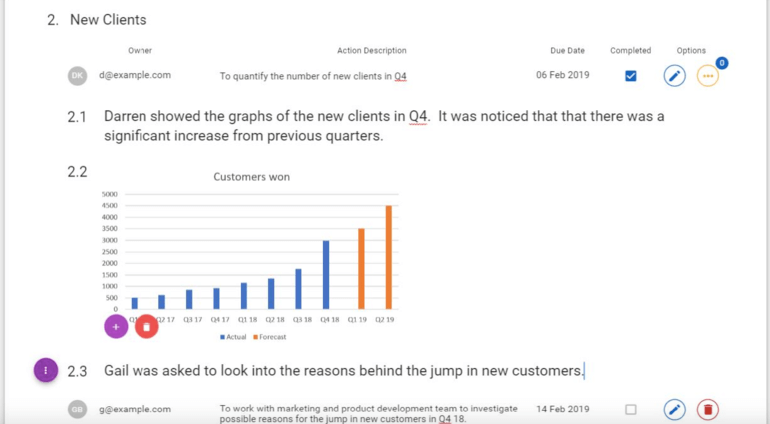Click the 06 Feb 2019 due date
770x424 pixels.
tap(563, 75)
